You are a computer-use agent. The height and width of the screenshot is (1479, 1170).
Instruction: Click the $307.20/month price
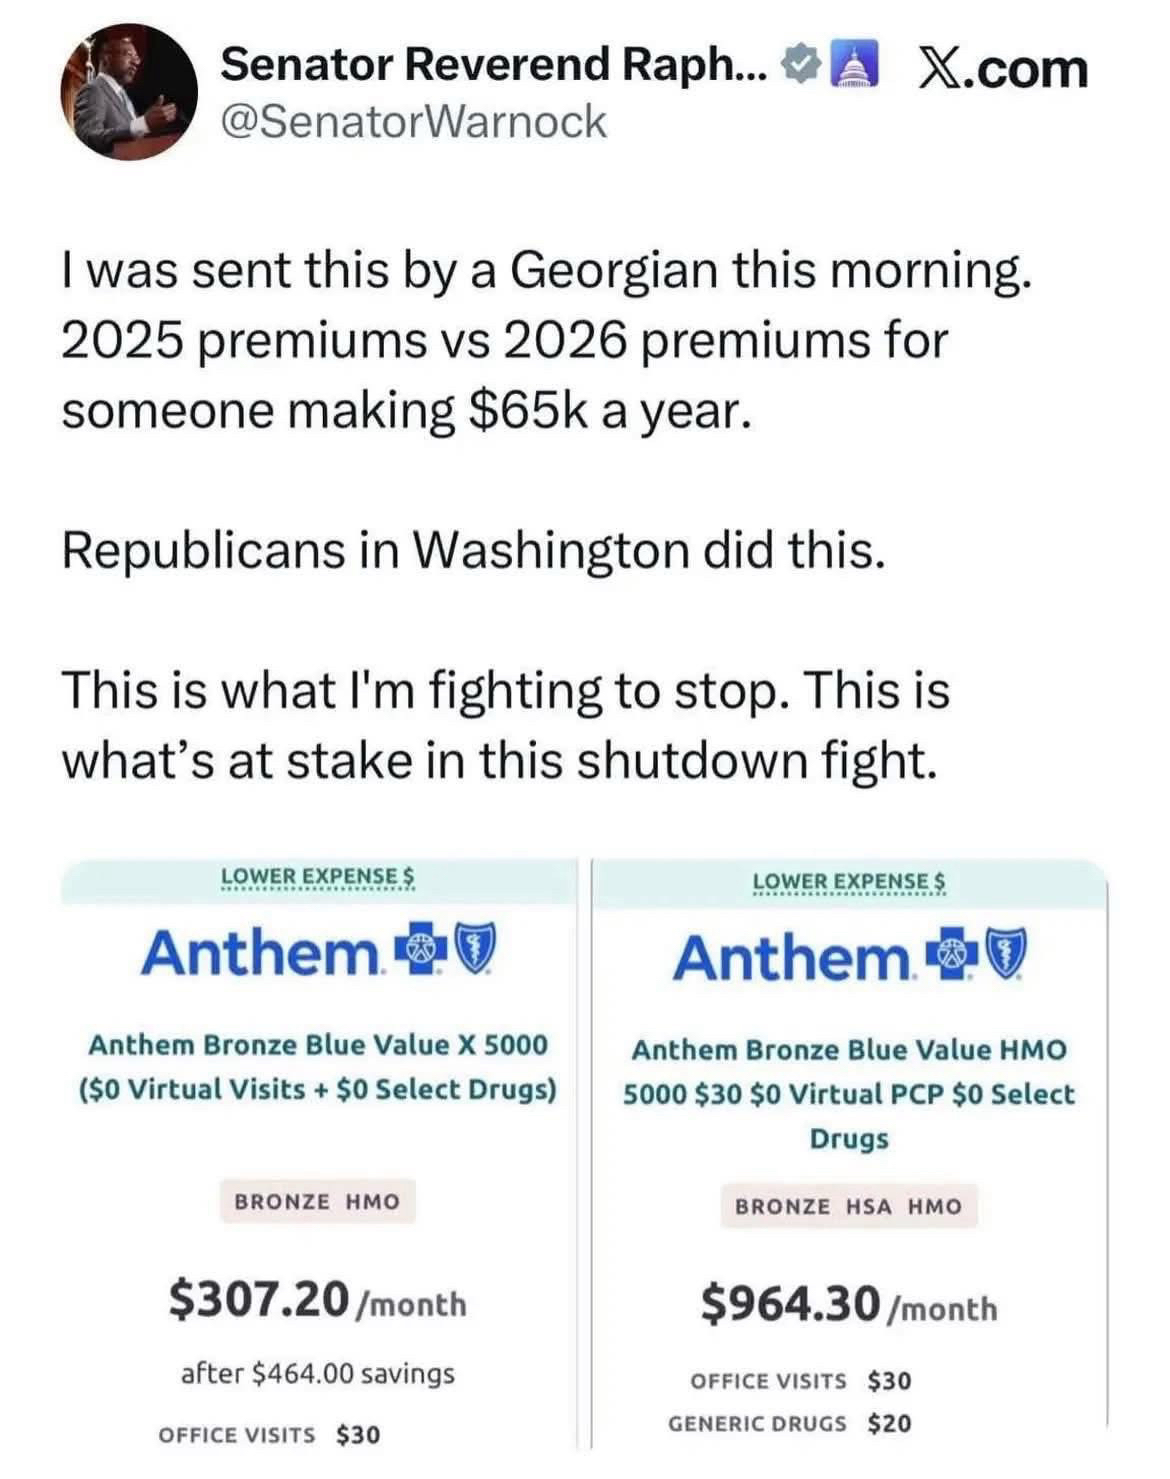click(x=317, y=1301)
